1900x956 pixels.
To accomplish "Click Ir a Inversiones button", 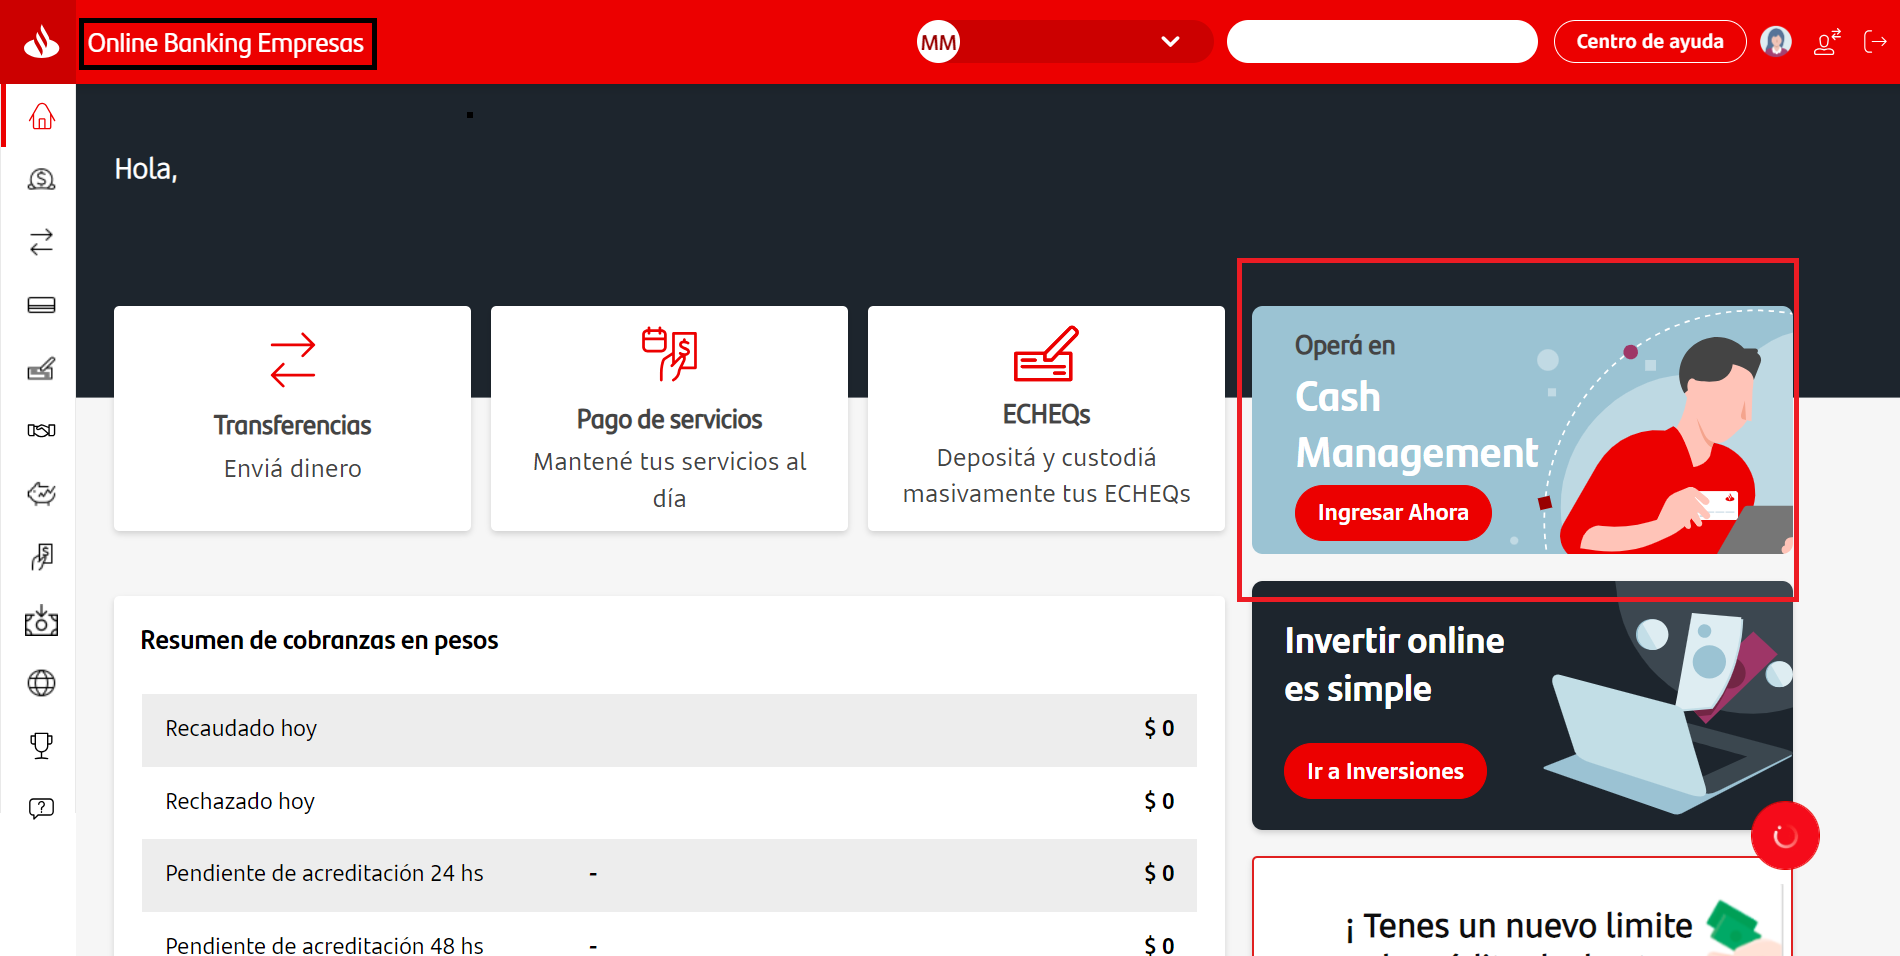I will pyautogui.click(x=1385, y=771).
